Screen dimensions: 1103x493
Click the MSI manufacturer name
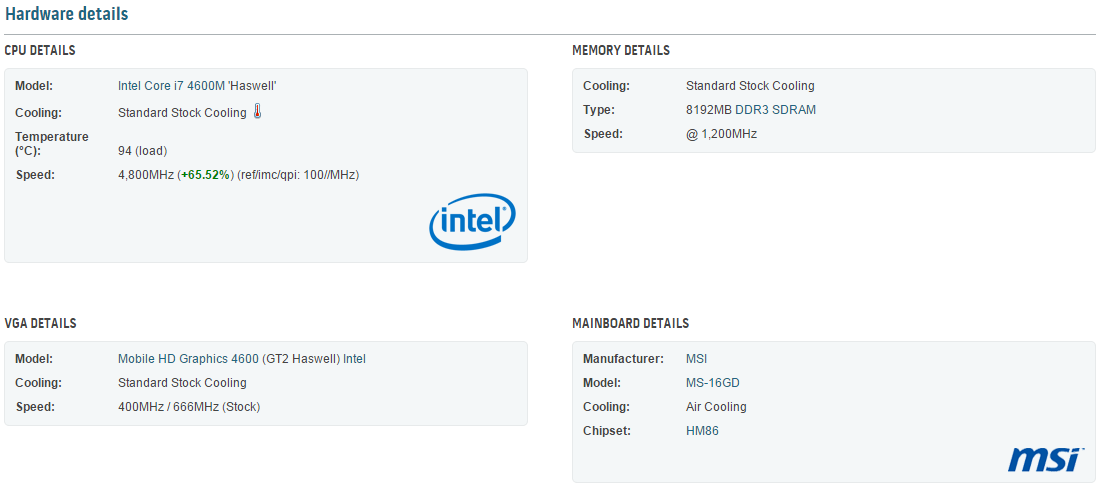697,359
